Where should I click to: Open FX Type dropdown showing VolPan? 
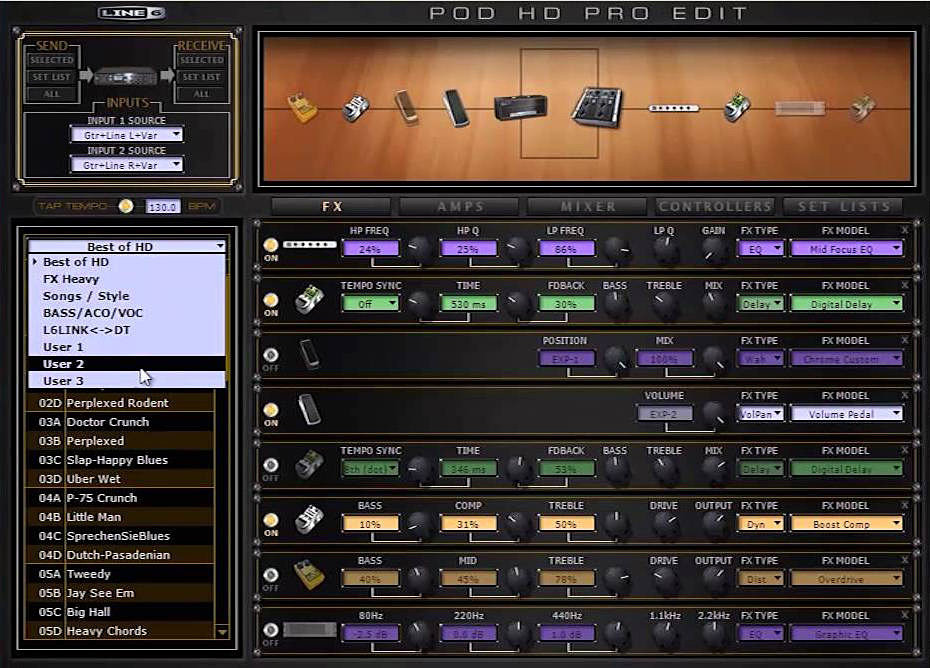tap(760, 414)
